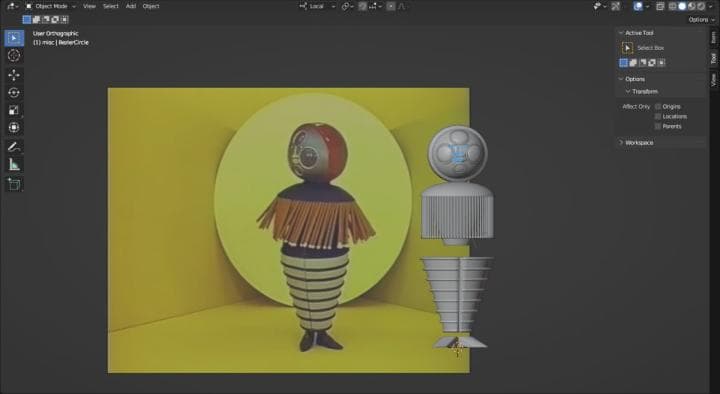Open the Options button in header
Screen dimensions: 720x394
point(701,20)
